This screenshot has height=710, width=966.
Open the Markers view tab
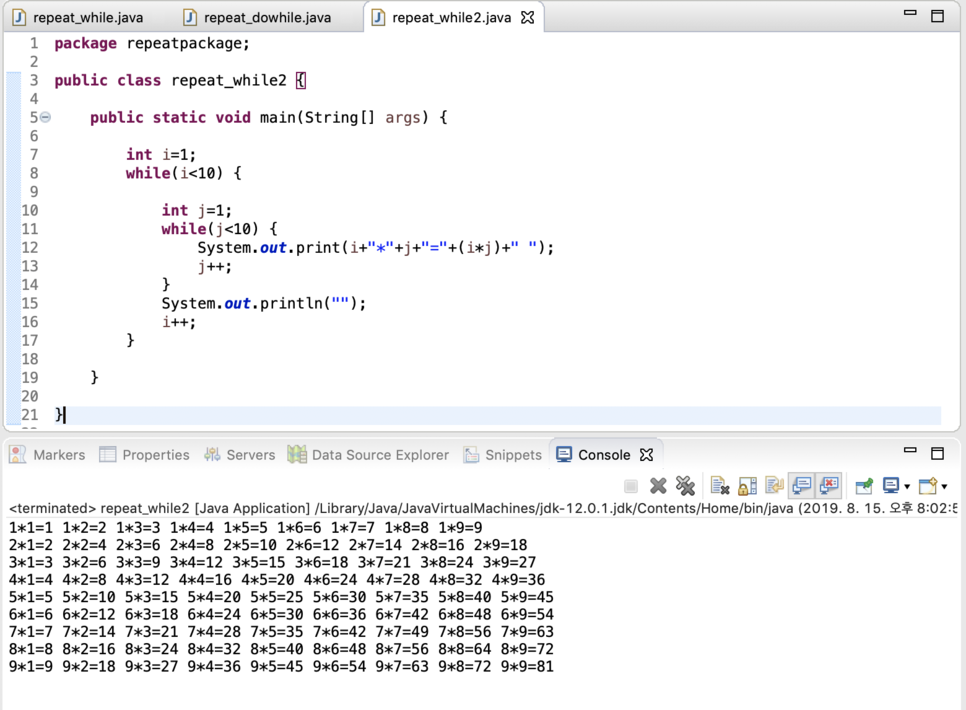tap(47, 455)
